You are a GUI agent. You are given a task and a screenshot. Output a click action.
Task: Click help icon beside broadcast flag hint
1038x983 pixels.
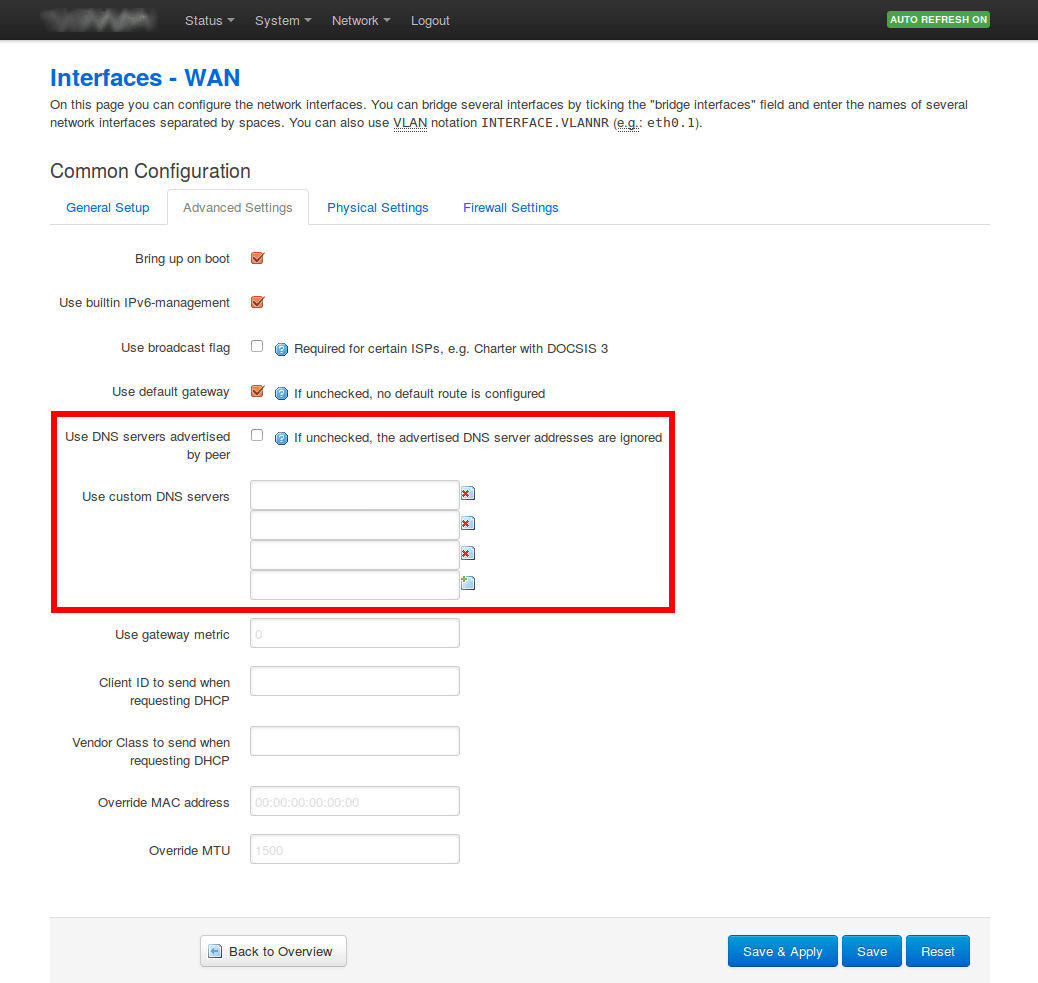point(281,349)
